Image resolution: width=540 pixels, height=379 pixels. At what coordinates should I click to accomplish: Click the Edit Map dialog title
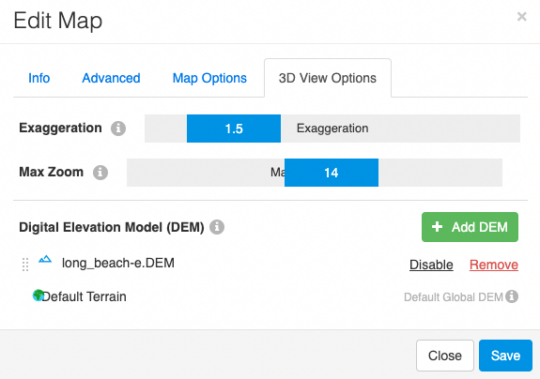click(58, 21)
